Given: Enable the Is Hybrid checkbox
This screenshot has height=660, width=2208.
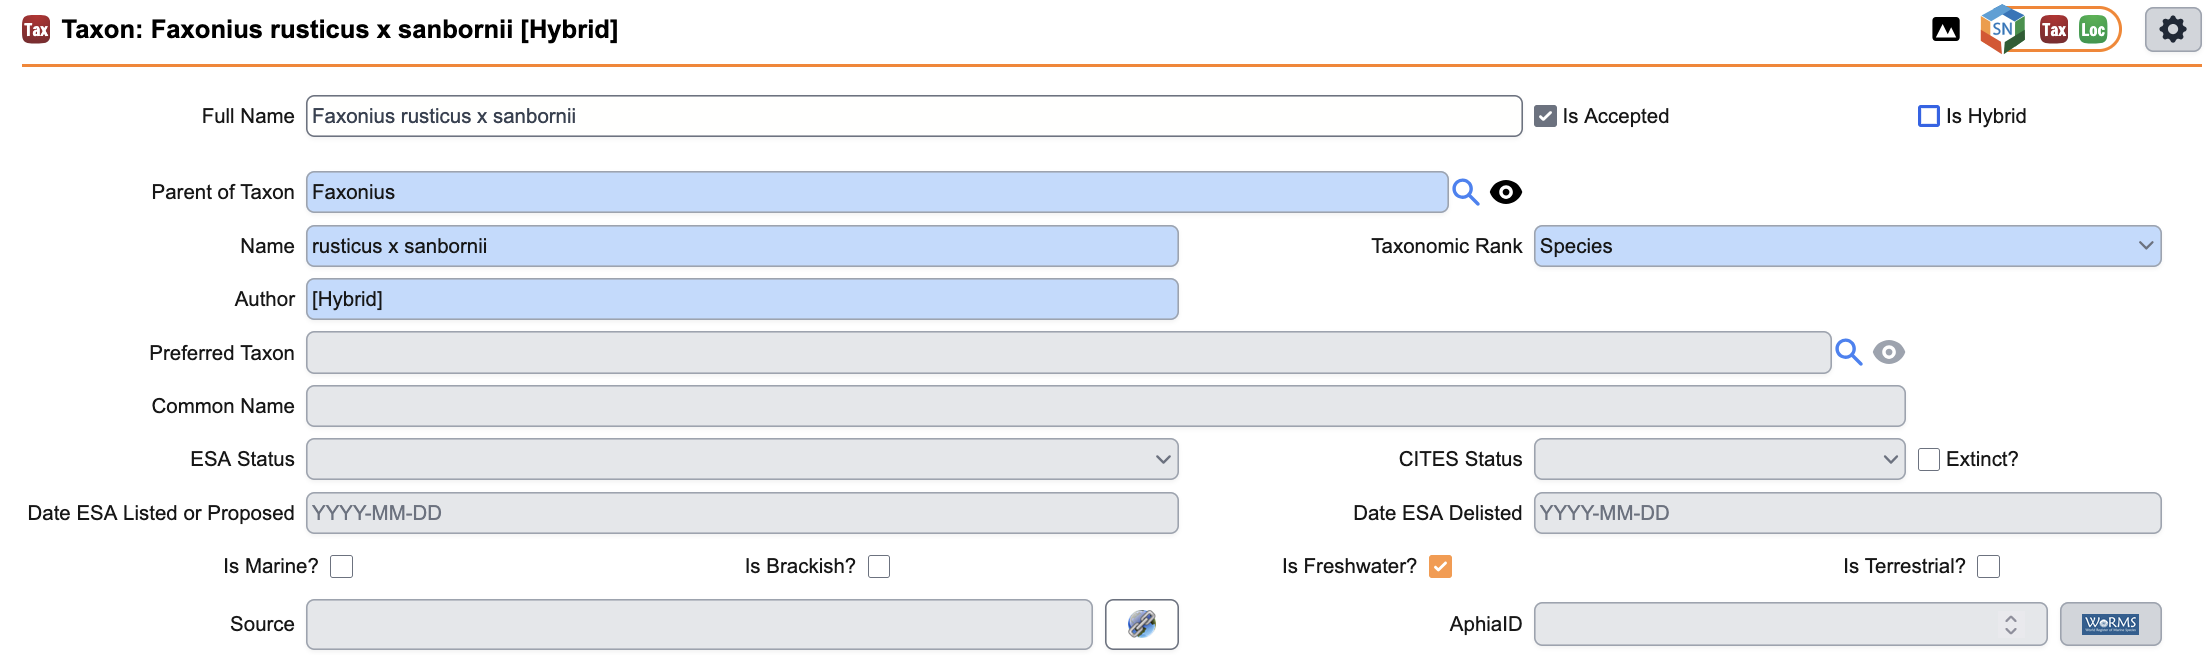Looking at the screenshot, I should click(x=1928, y=116).
